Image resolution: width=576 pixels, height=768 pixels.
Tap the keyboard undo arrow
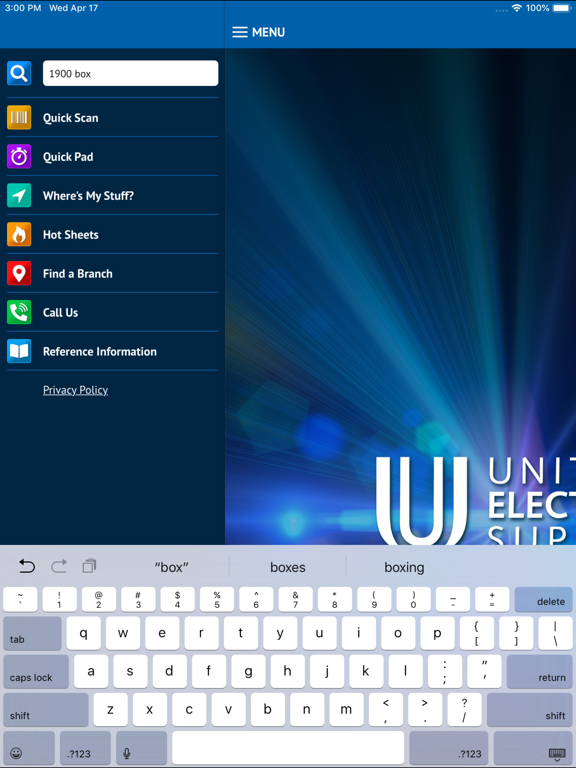[27, 566]
